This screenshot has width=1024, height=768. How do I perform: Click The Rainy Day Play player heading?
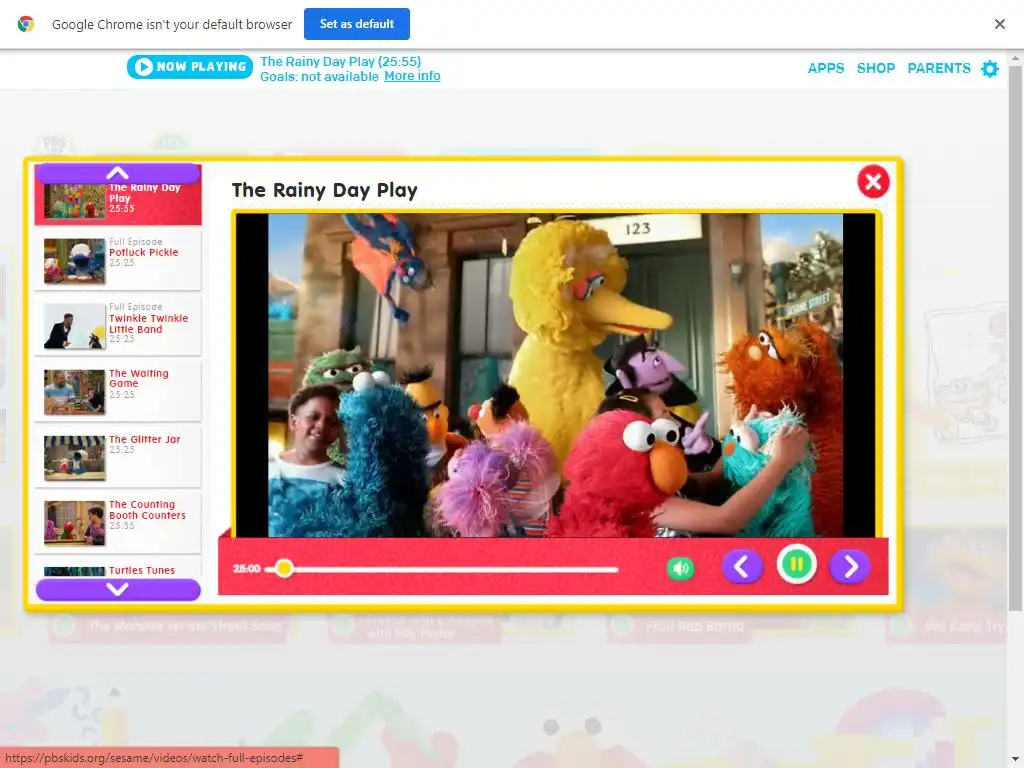click(x=325, y=190)
